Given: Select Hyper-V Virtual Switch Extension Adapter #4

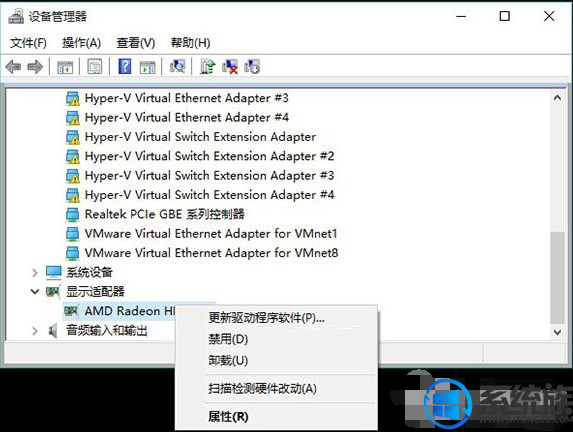Looking at the screenshot, I should point(209,195).
